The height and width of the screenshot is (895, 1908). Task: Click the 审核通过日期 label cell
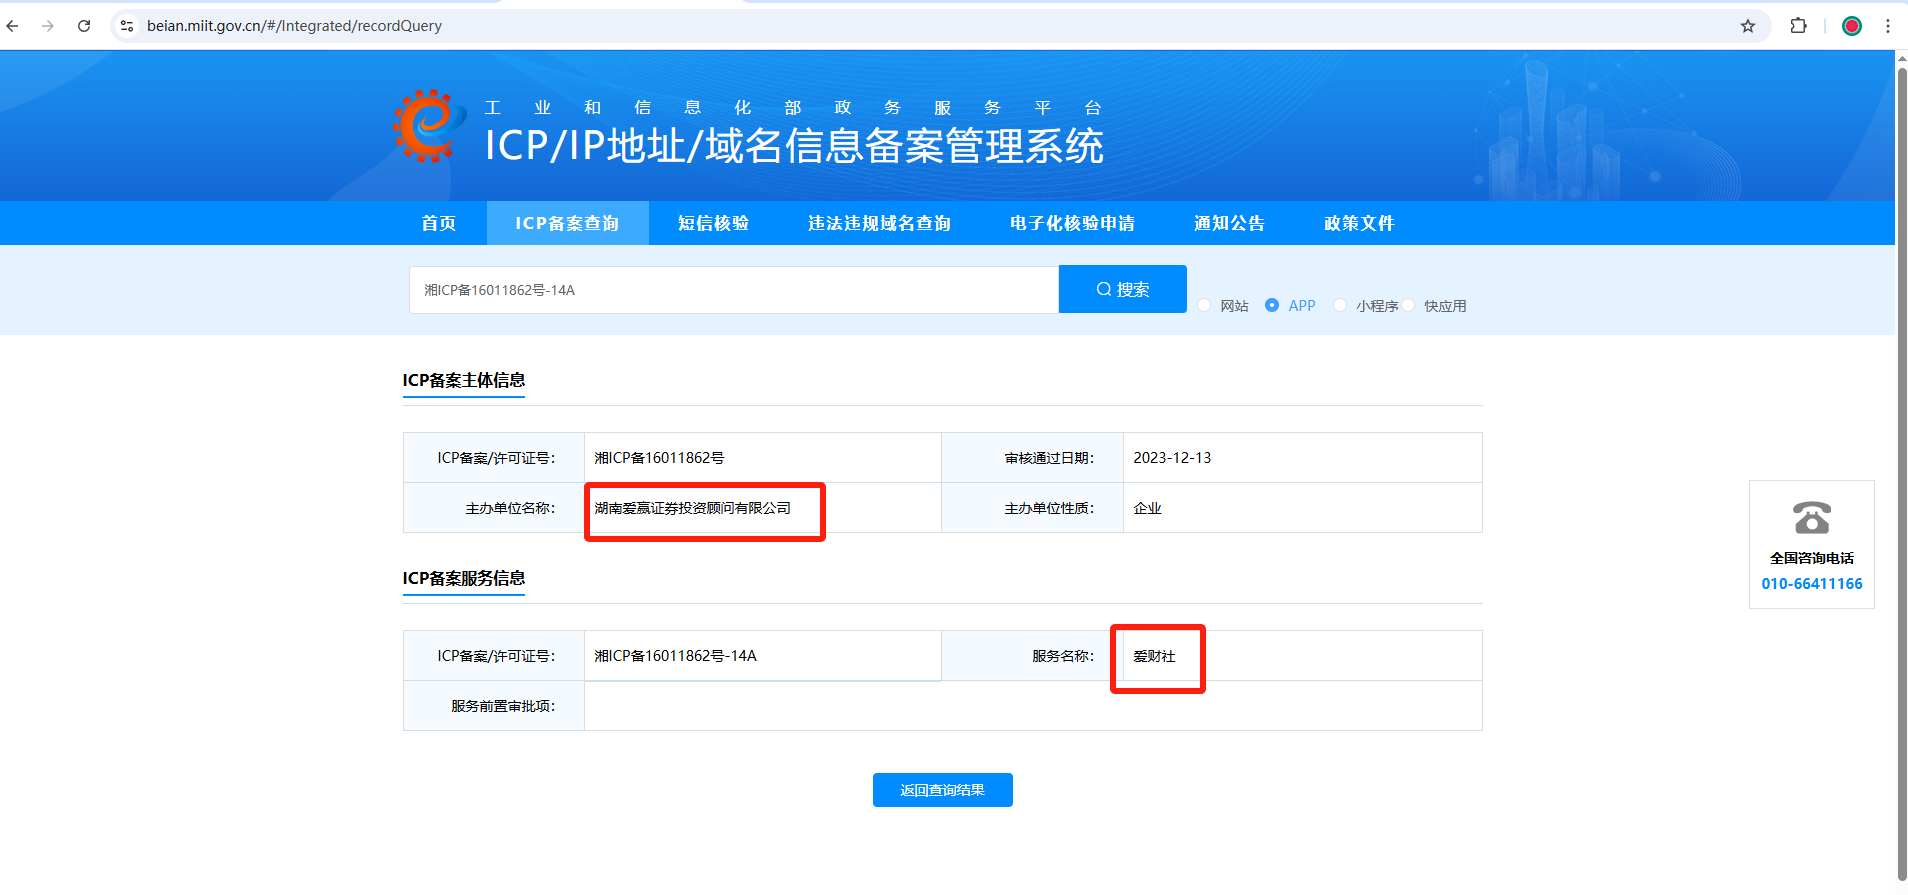click(1033, 458)
